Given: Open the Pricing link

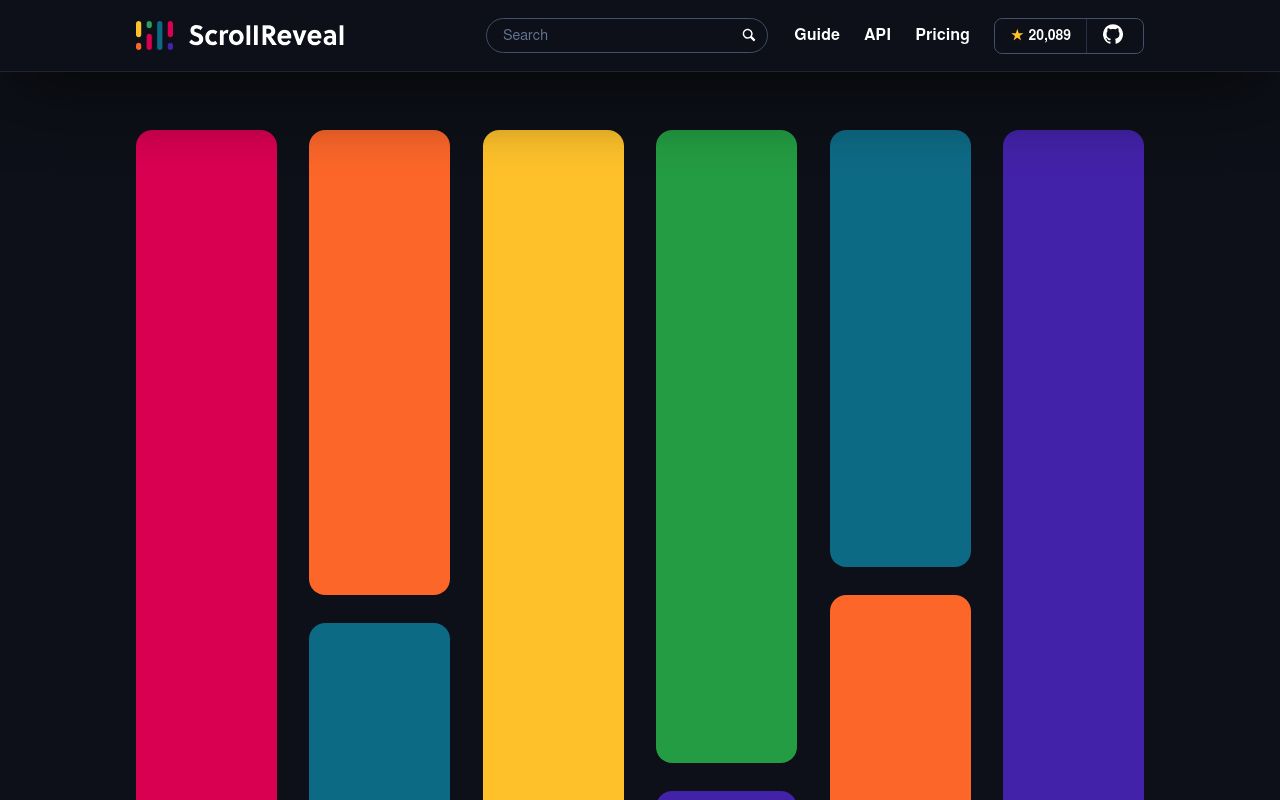Looking at the screenshot, I should click(x=942, y=35).
